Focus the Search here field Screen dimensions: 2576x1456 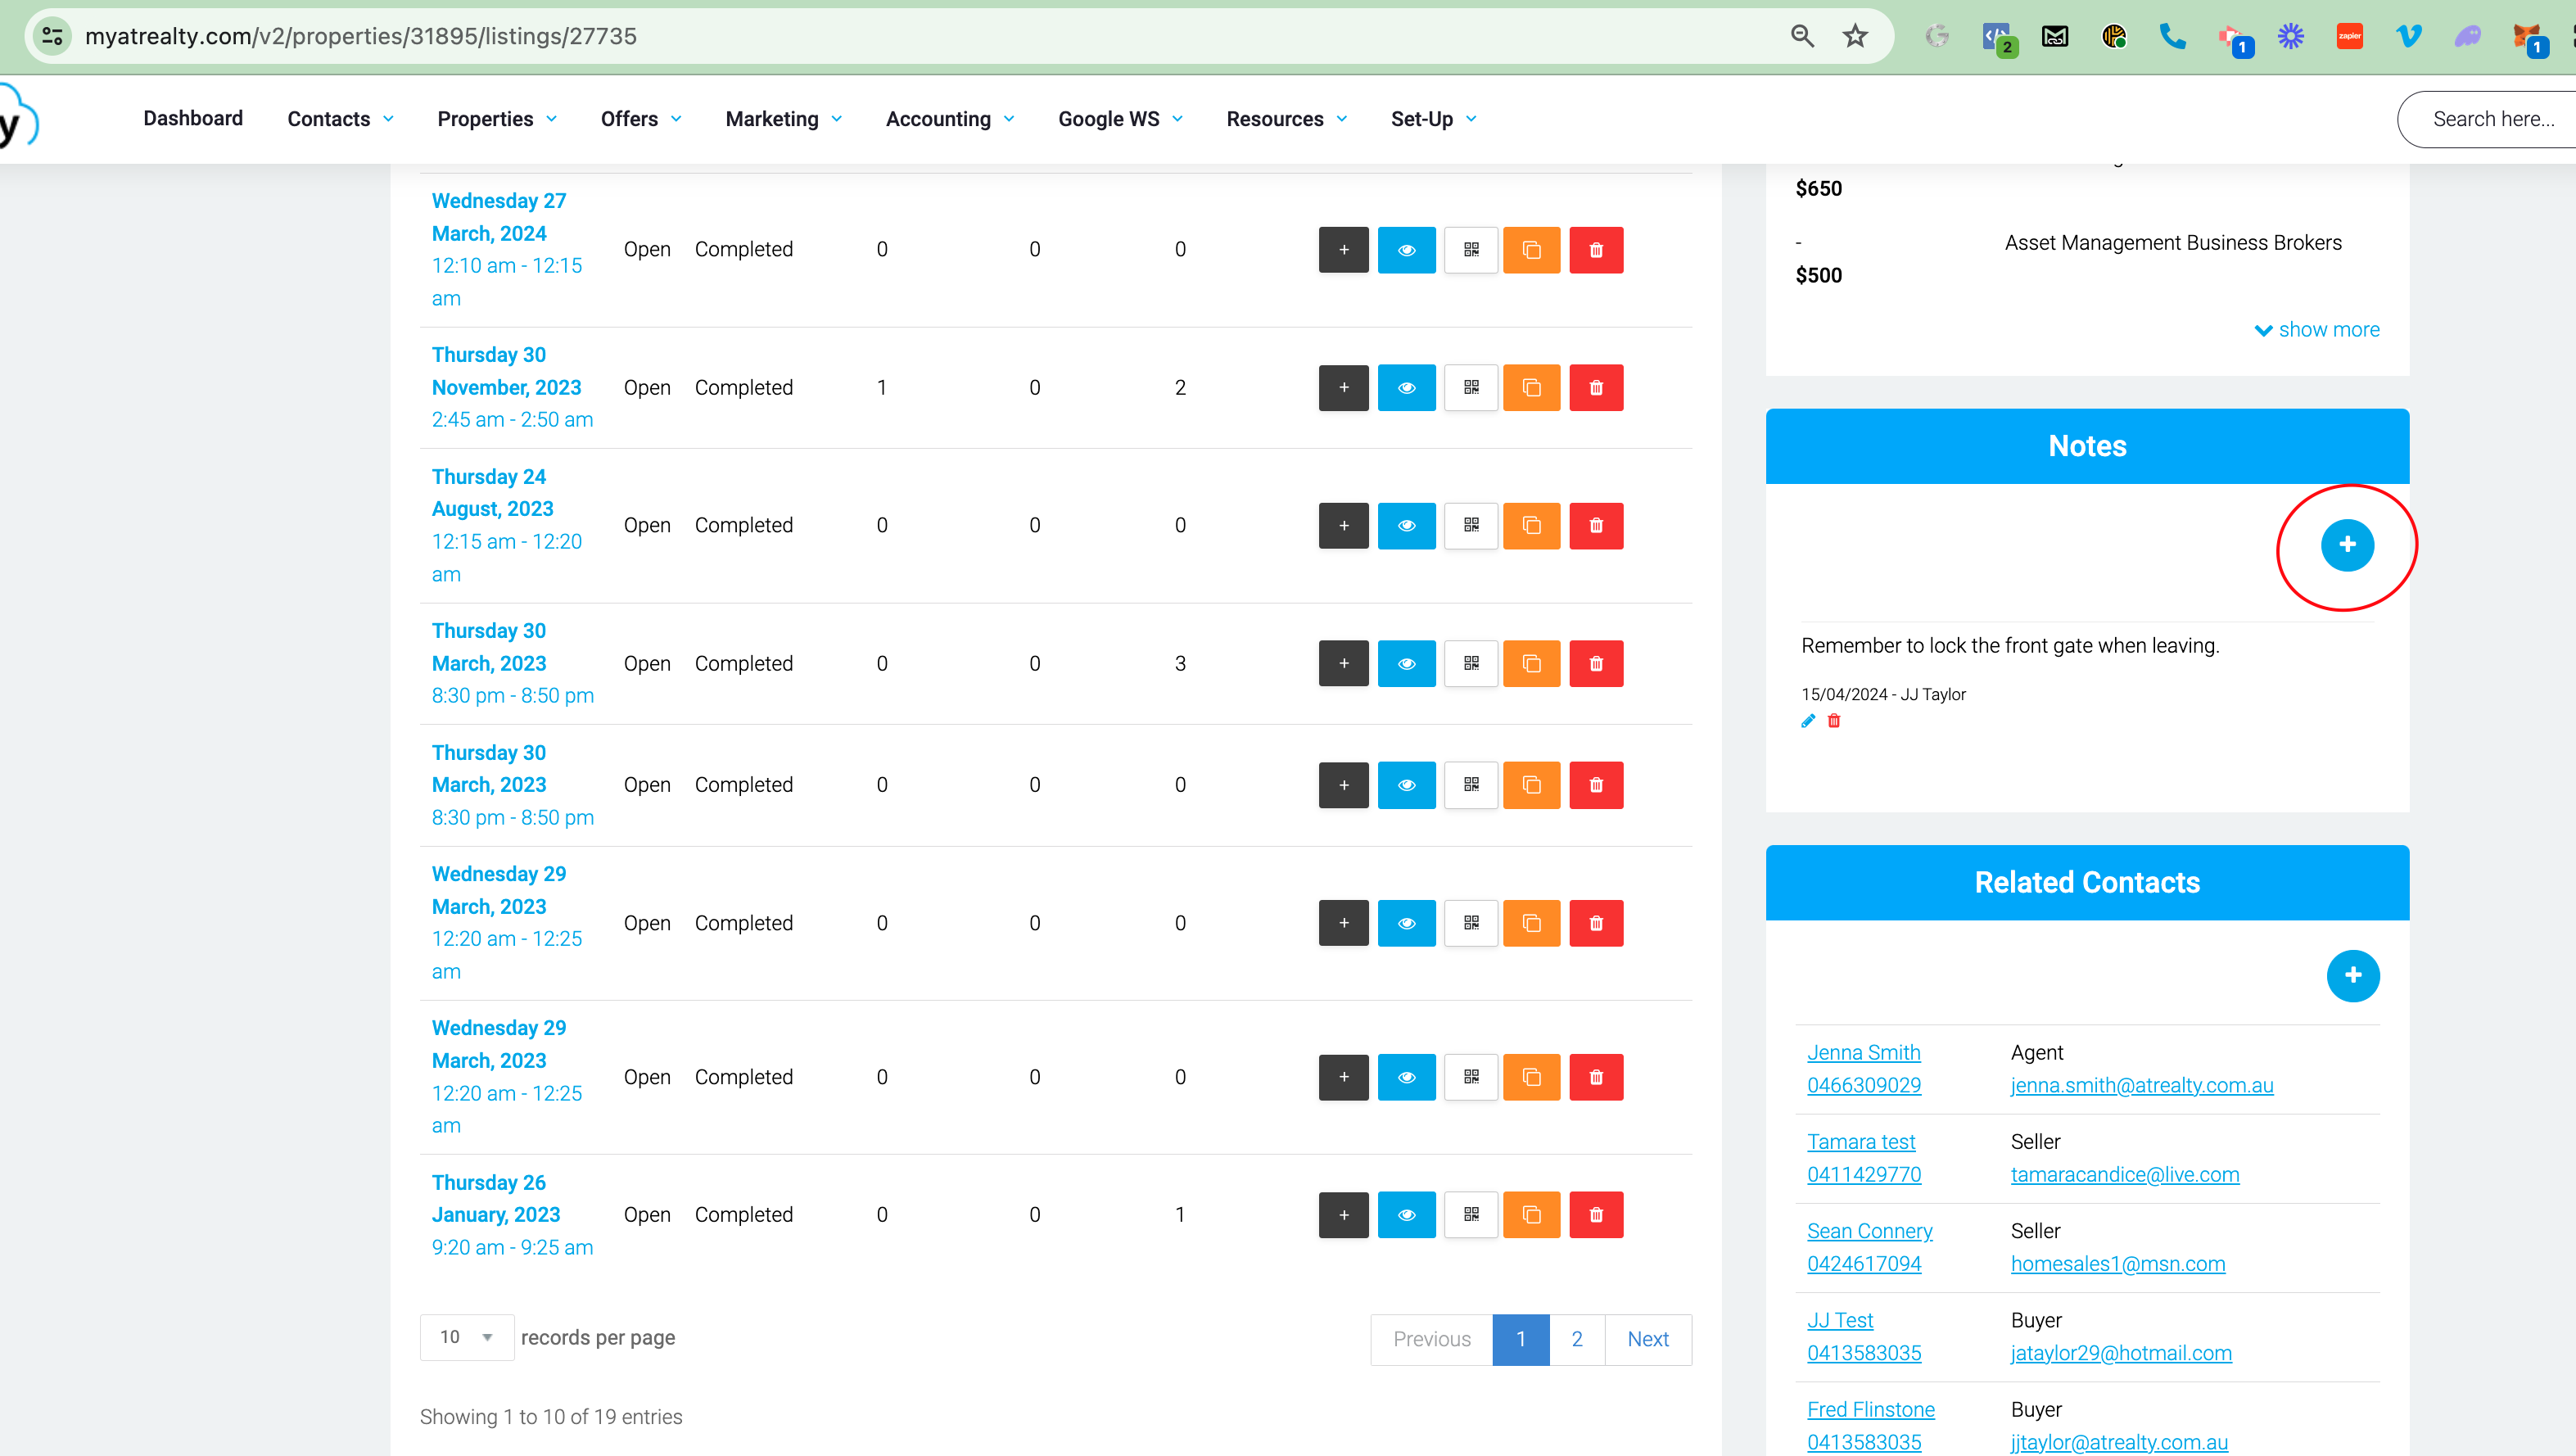(x=2492, y=119)
